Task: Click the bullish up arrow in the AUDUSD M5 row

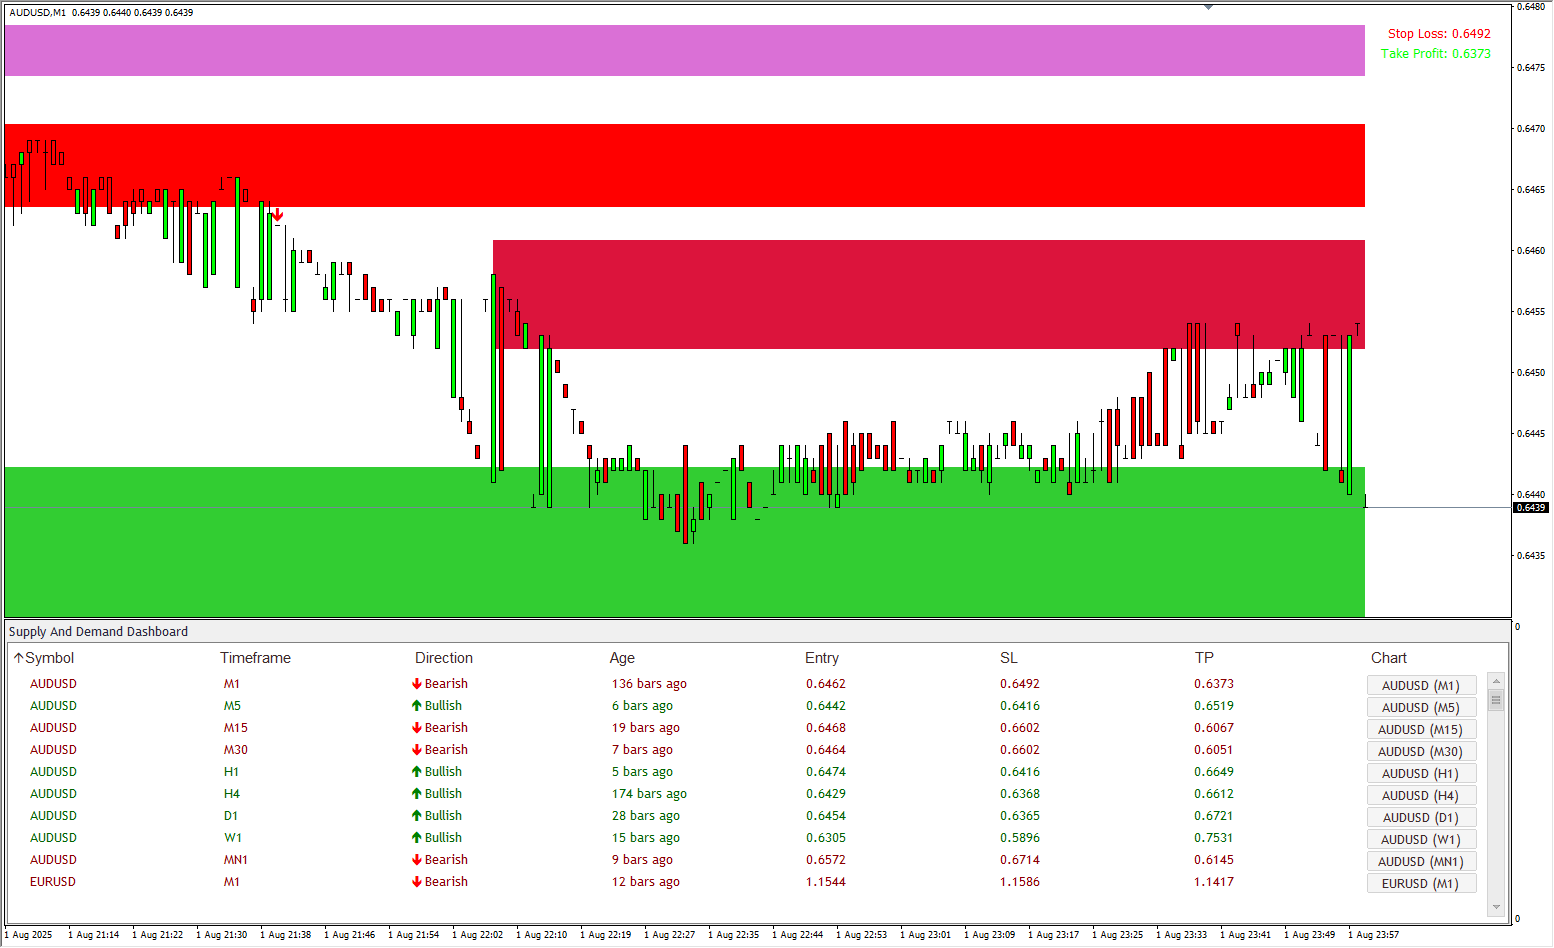Action: point(417,706)
